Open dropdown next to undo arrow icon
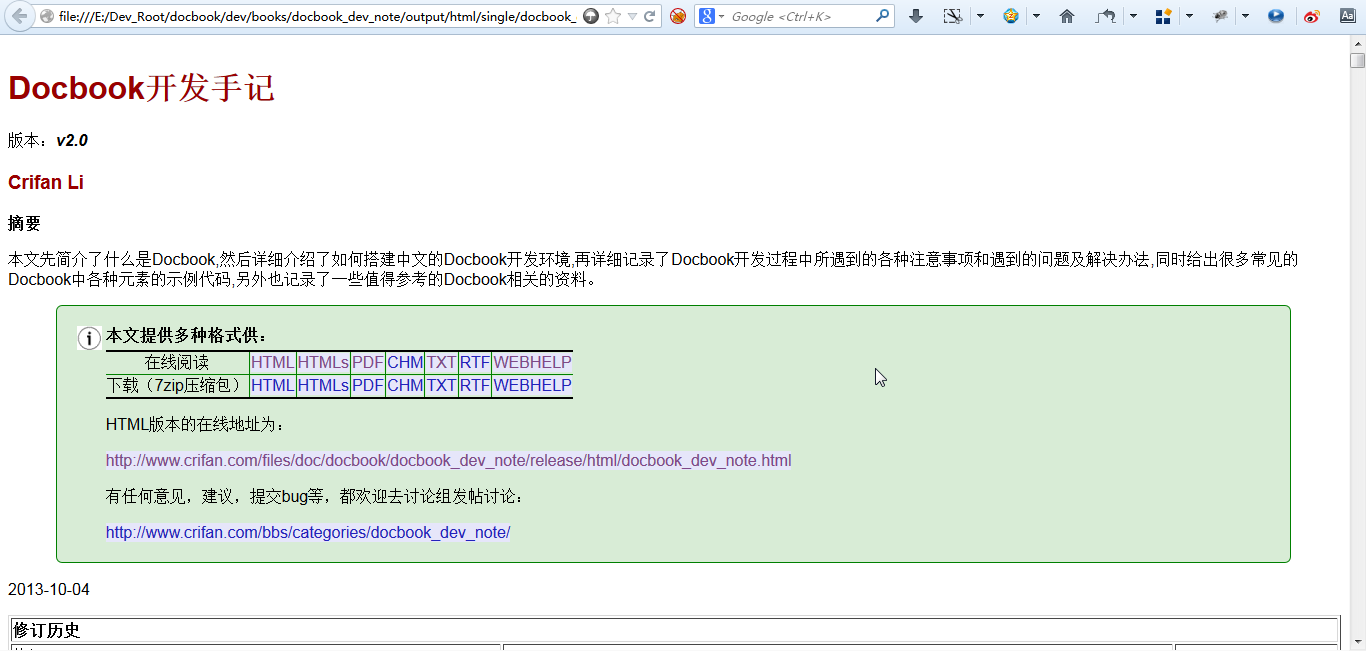The width and height of the screenshot is (1366, 651). (1132, 16)
